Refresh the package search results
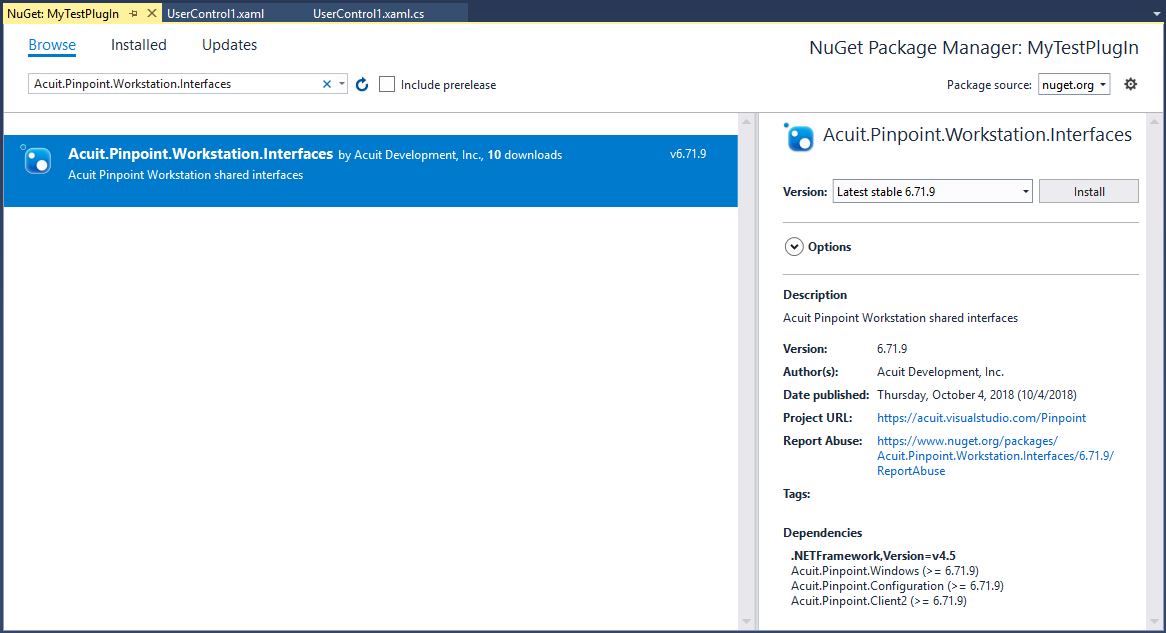Image resolution: width=1166 pixels, height=633 pixels. tap(362, 84)
